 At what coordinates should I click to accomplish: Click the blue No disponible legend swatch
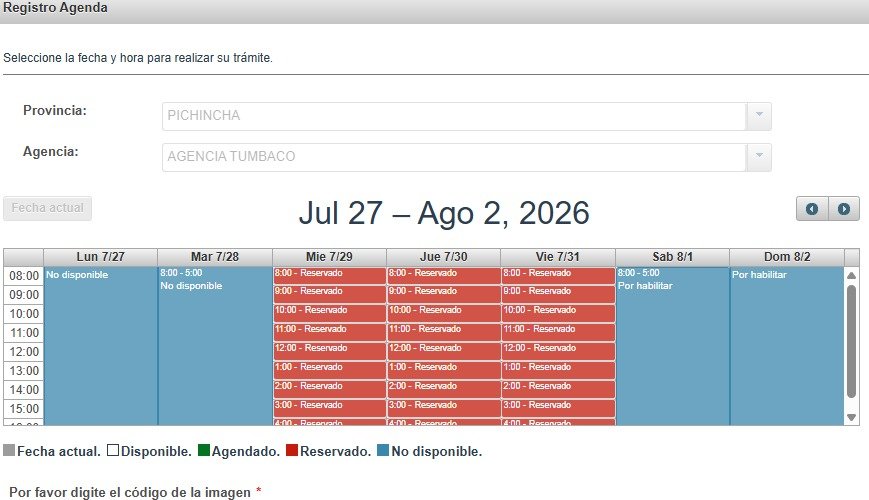(x=383, y=450)
